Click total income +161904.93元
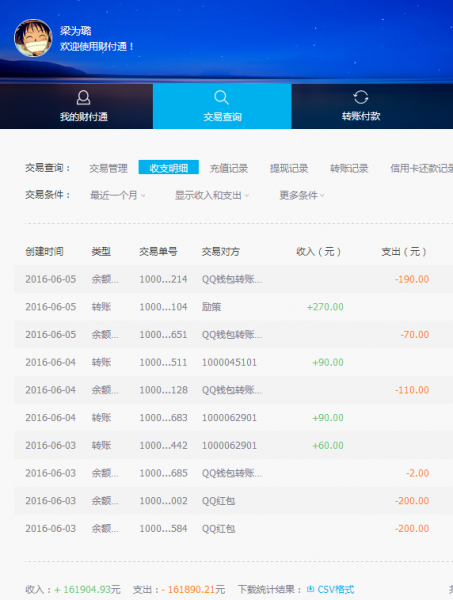The width and height of the screenshot is (453, 600). pos(87,589)
